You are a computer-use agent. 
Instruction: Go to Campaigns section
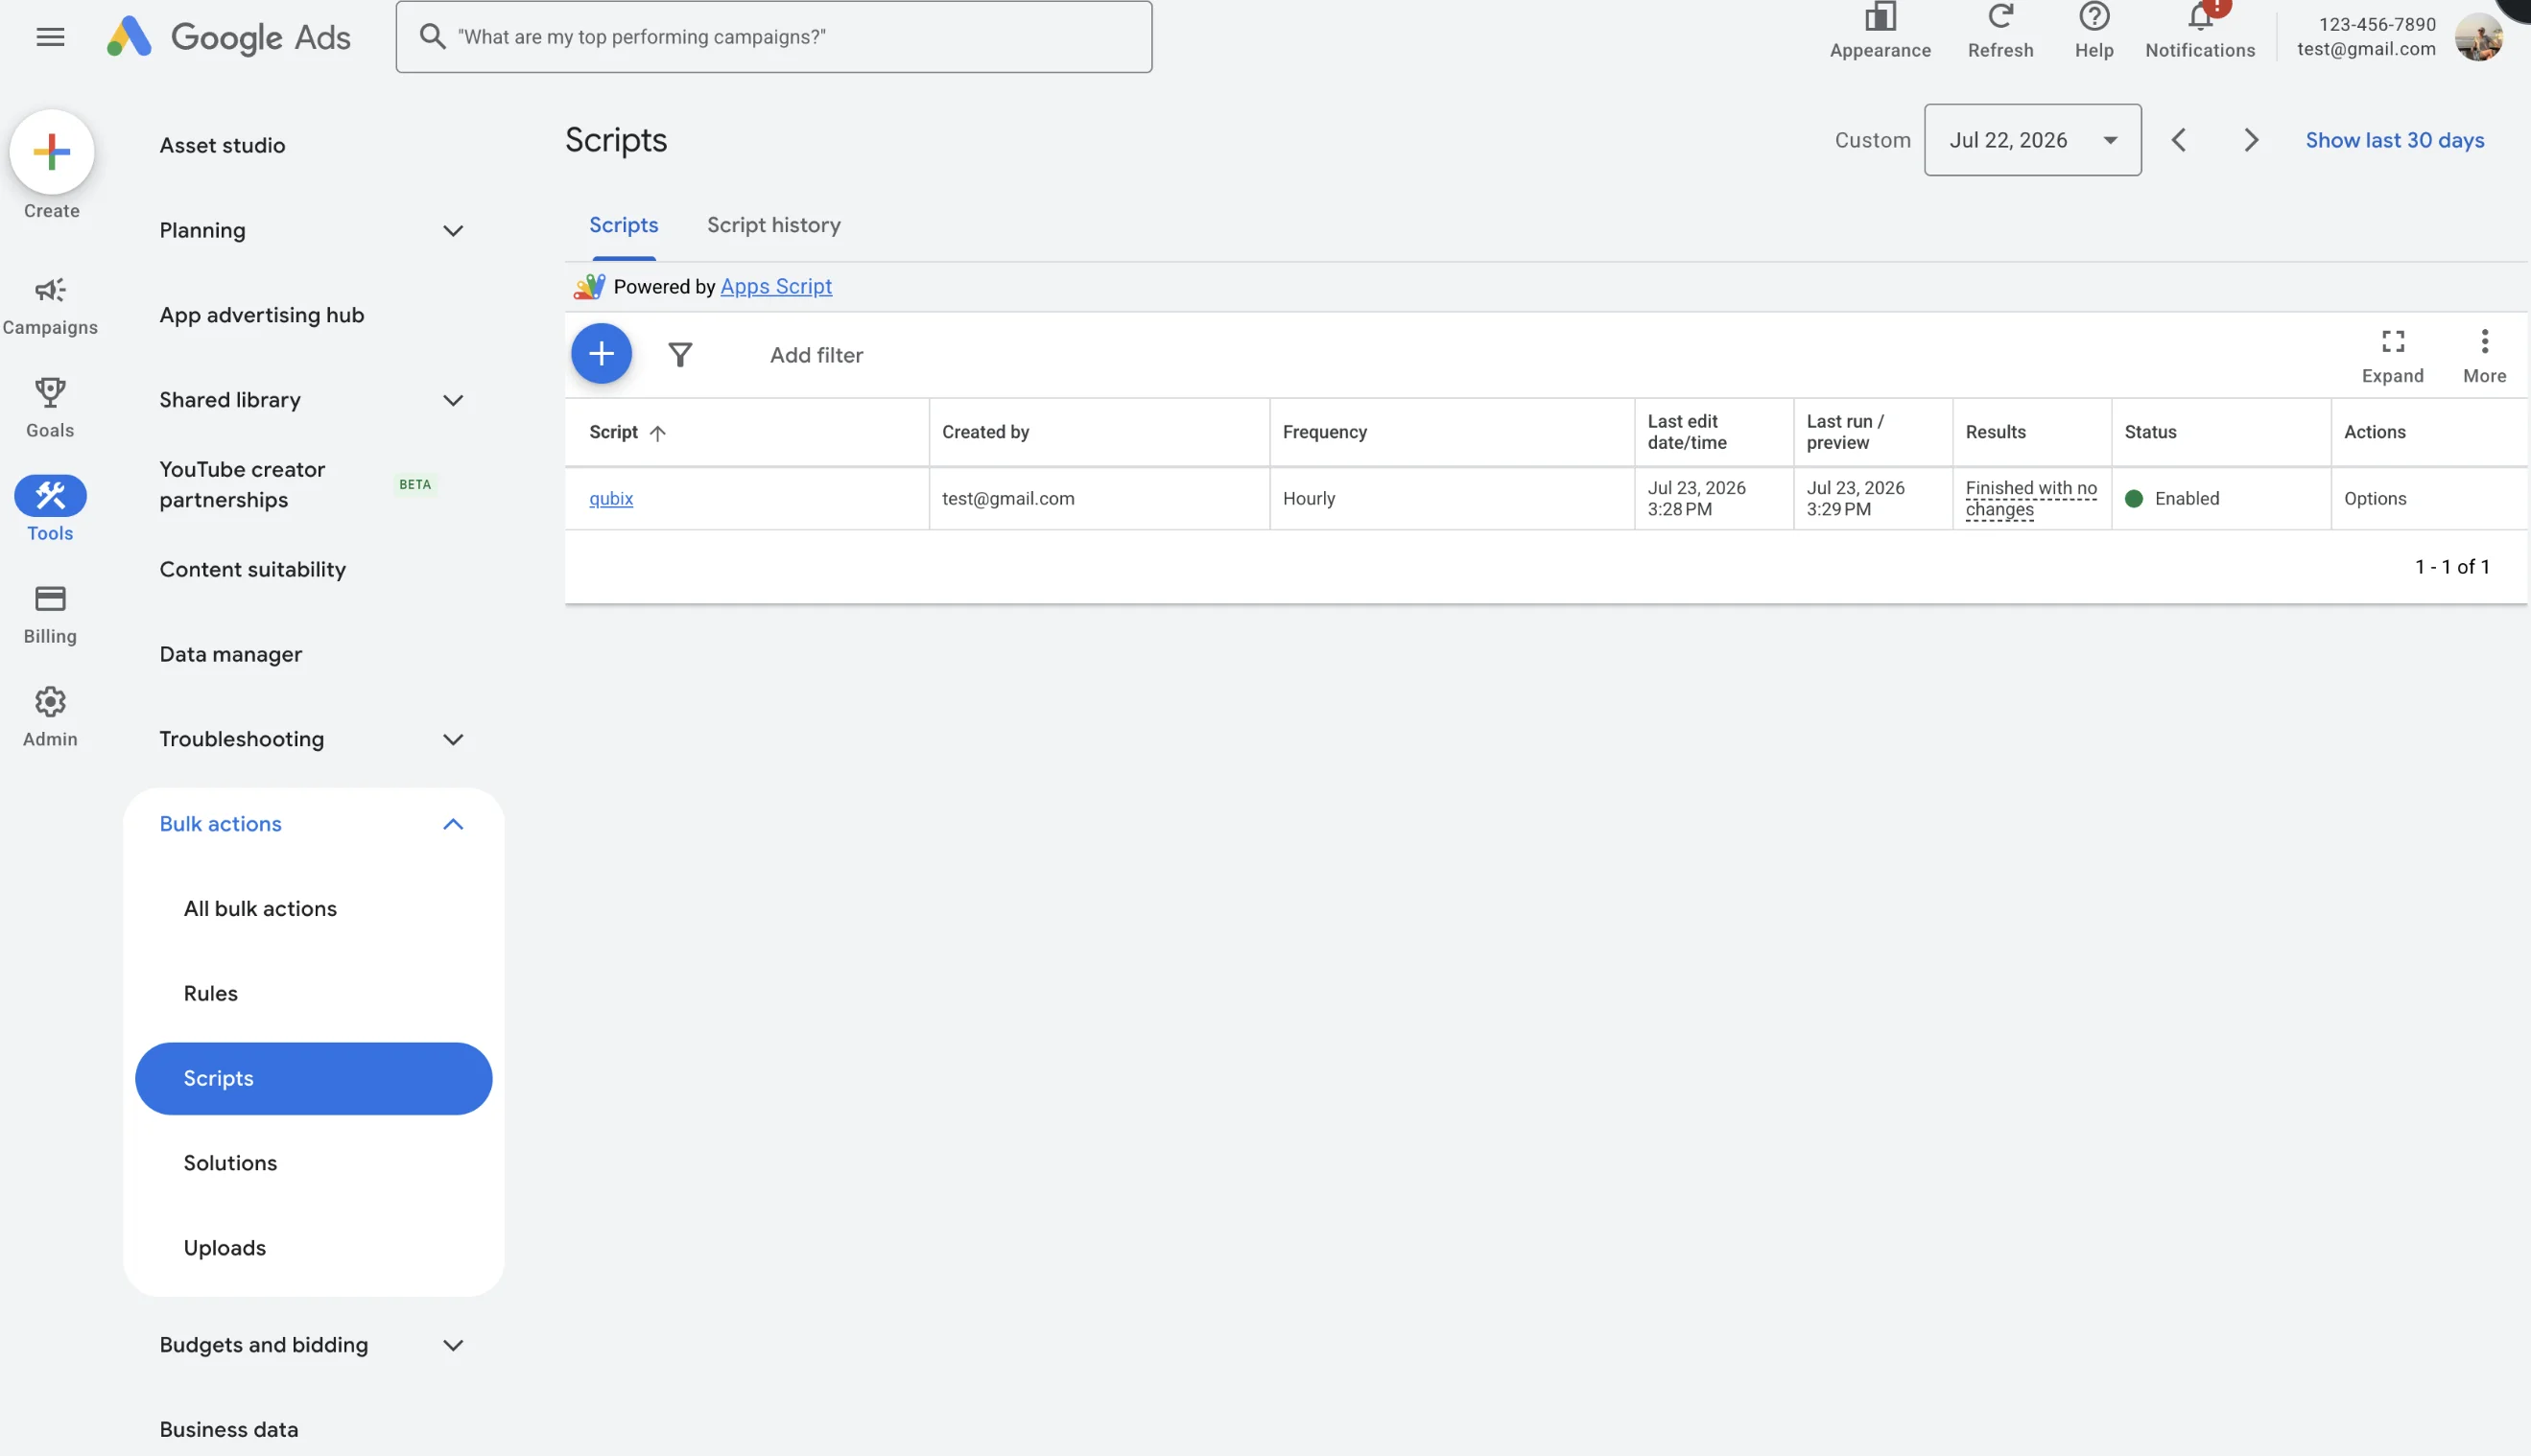[x=50, y=306]
